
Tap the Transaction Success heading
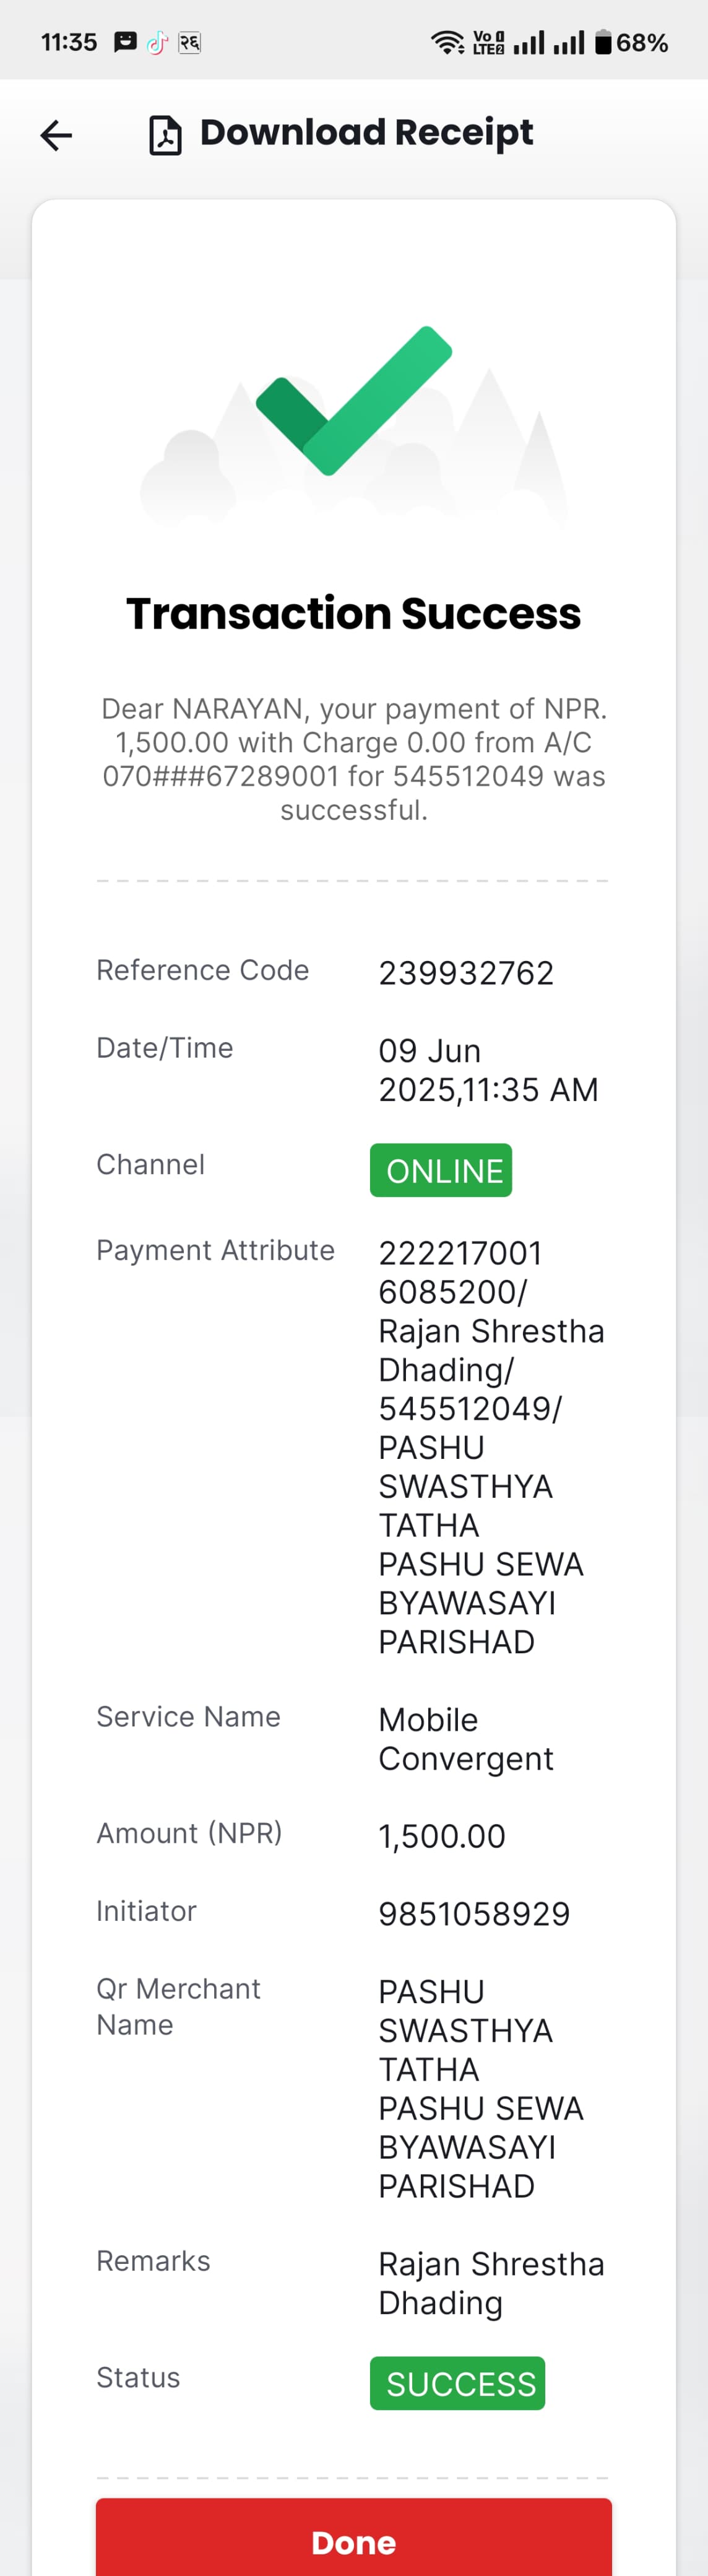[x=354, y=613]
